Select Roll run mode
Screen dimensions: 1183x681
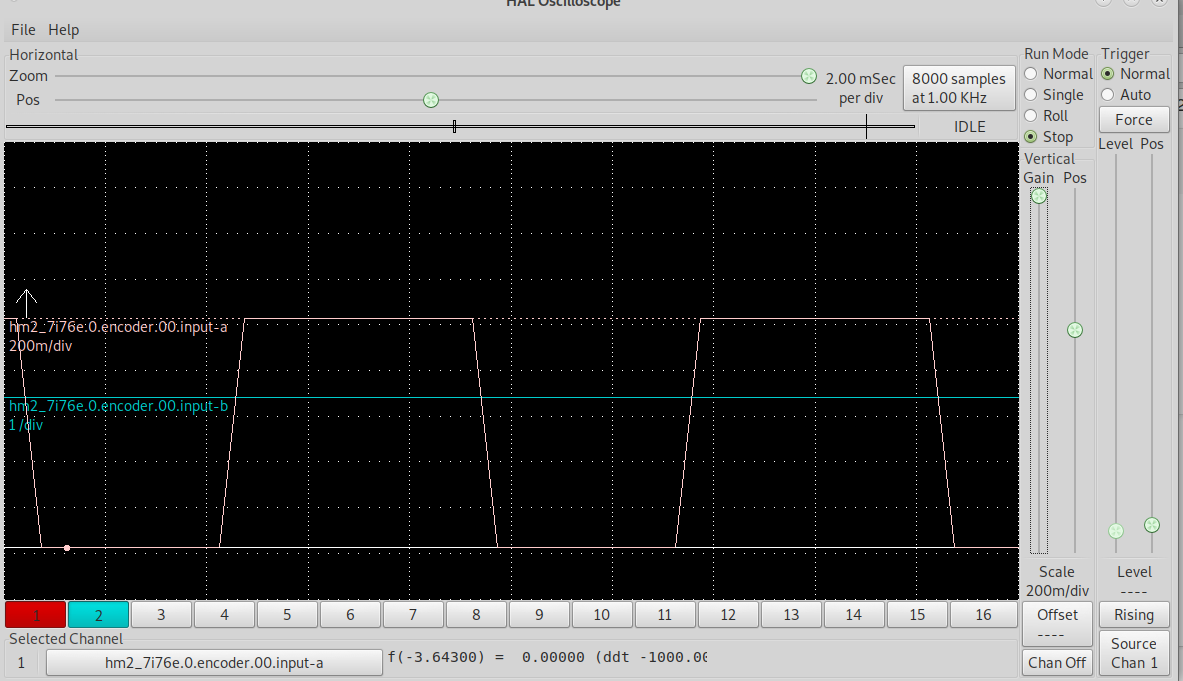pos(1046,116)
